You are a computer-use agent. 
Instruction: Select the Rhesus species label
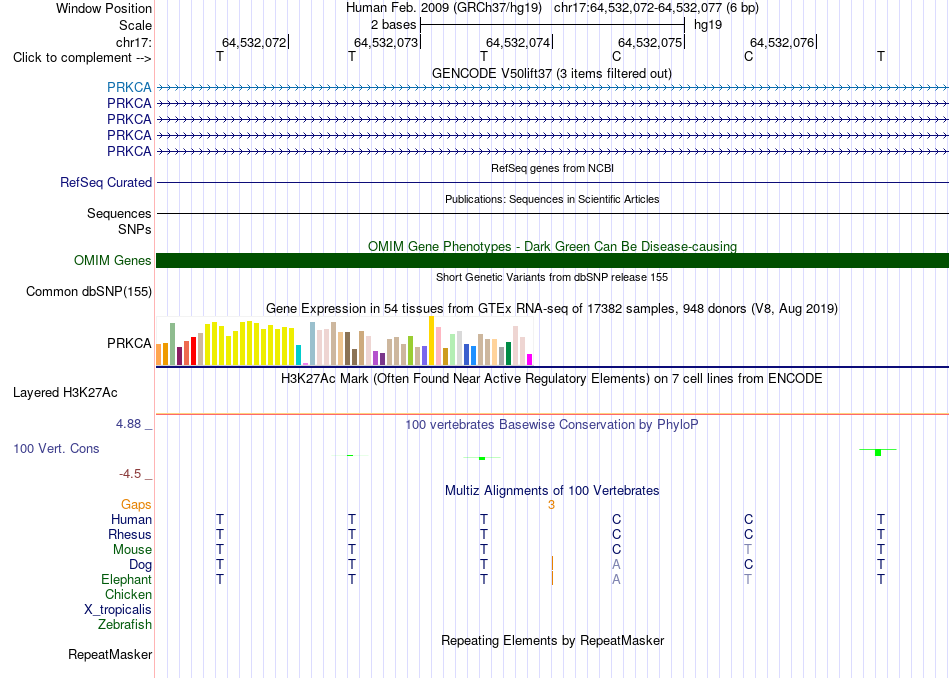(130, 534)
